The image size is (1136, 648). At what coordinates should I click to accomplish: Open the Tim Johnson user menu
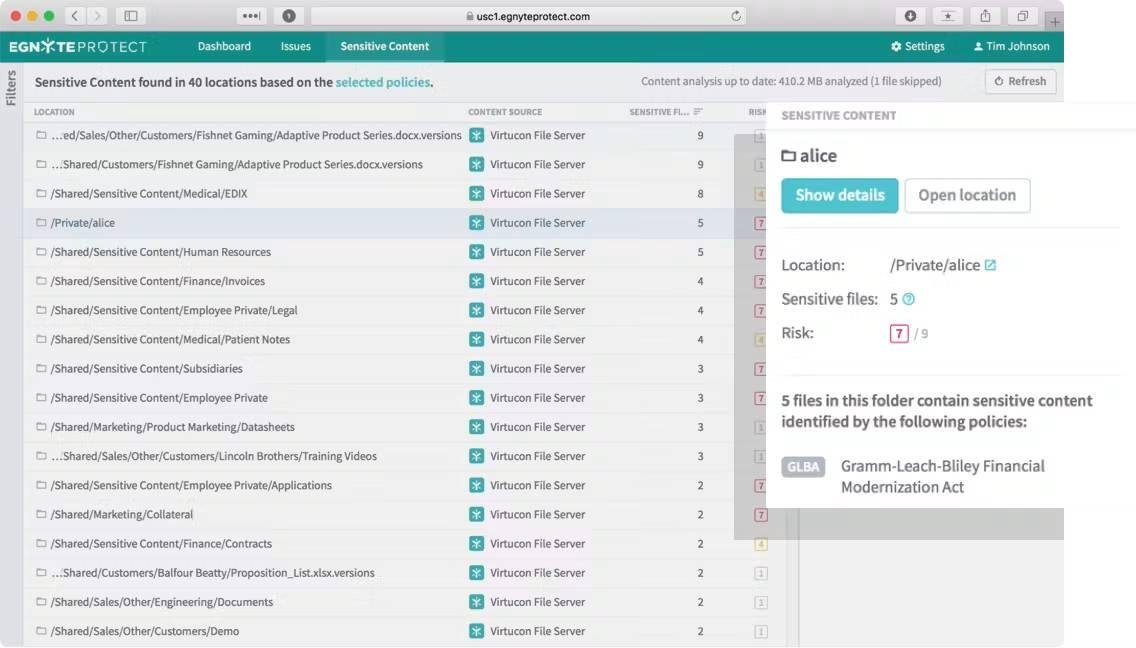pyautogui.click(x=1011, y=46)
